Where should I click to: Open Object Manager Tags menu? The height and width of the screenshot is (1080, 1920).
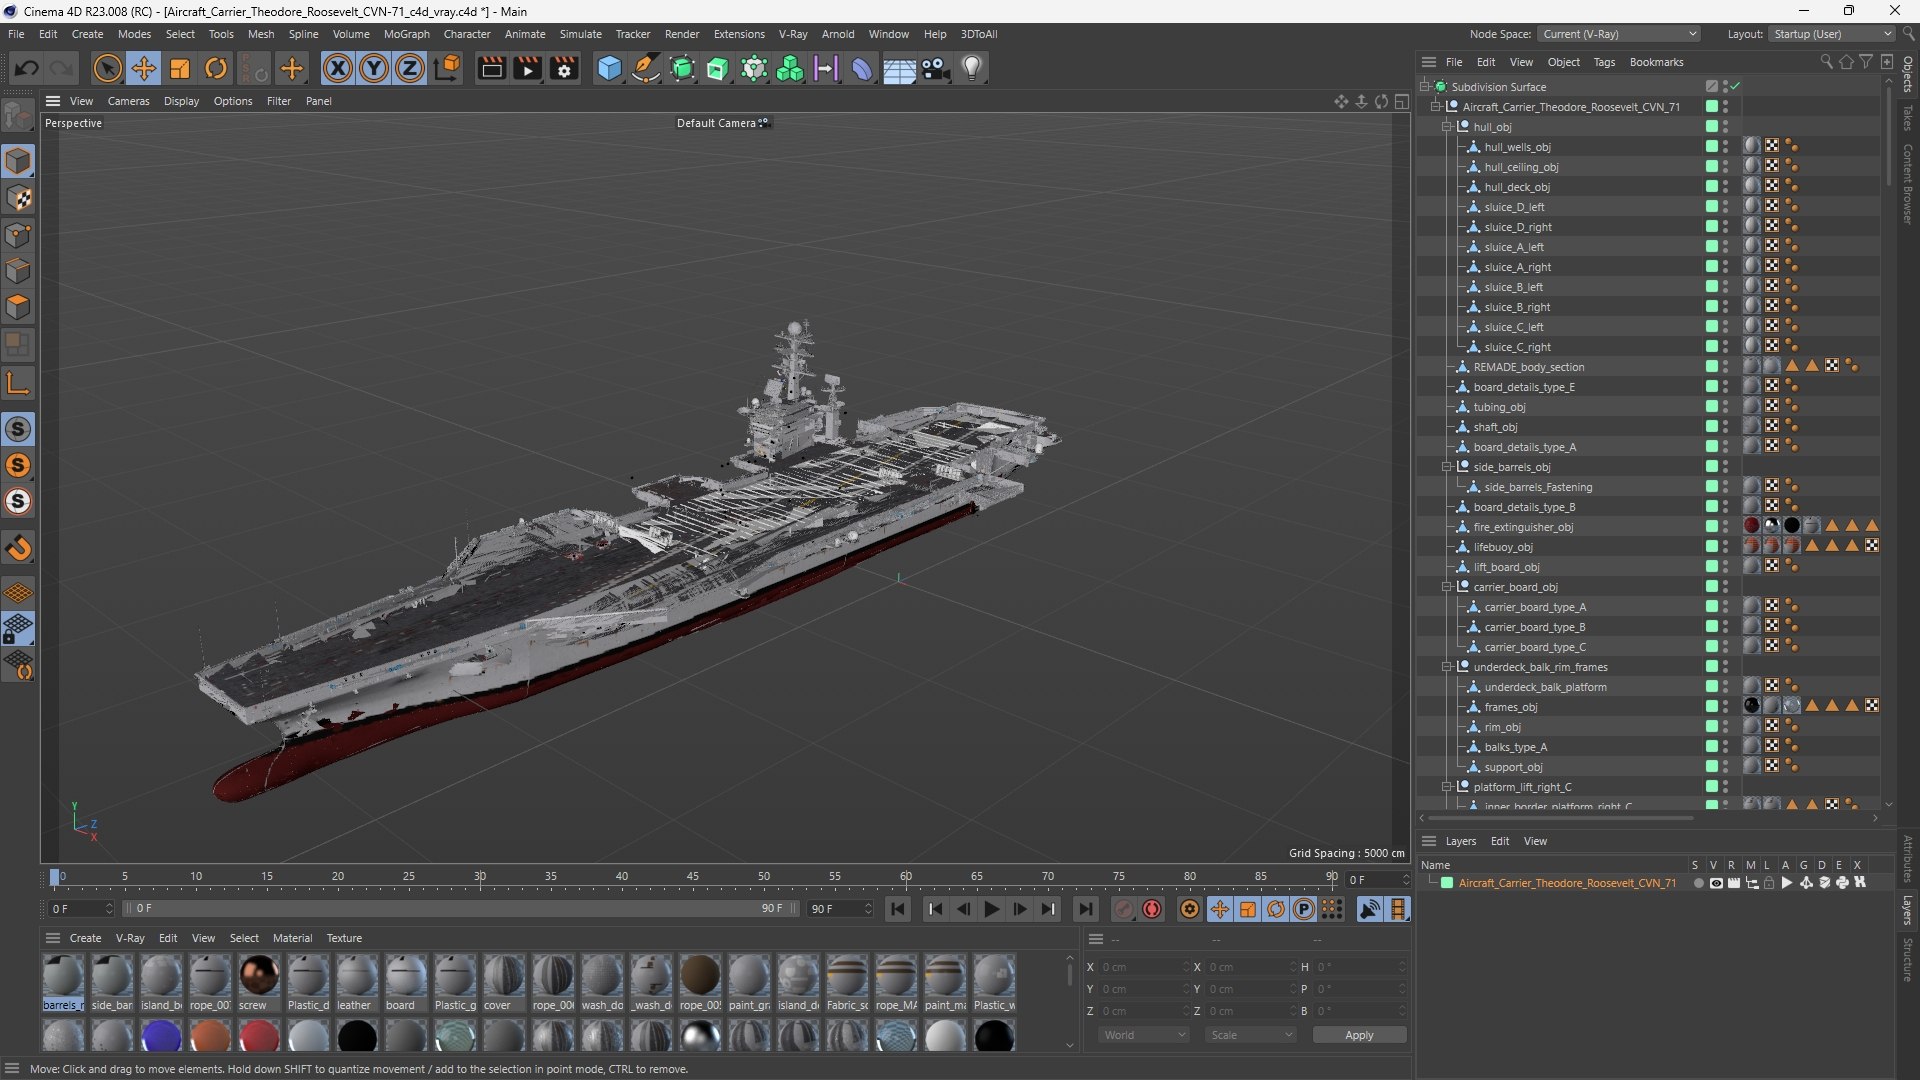pos(1604,62)
